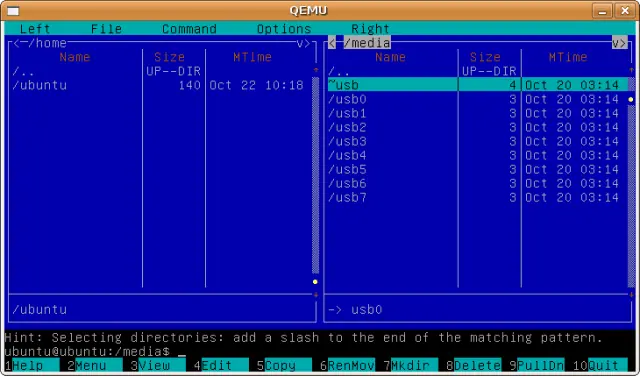
Task: Sort right panel by Size column header
Action: point(485,57)
